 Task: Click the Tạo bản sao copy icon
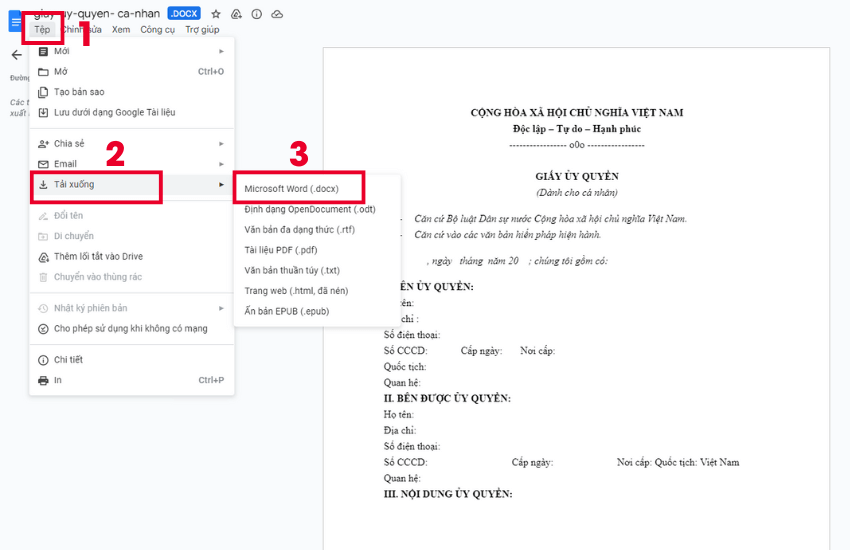tap(43, 93)
